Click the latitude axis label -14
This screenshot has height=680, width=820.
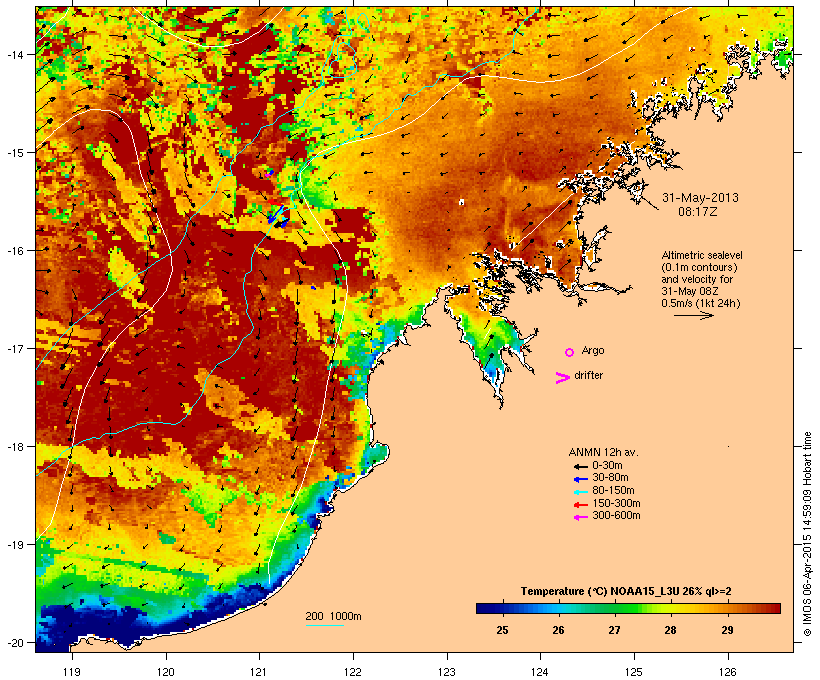pos(14,54)
